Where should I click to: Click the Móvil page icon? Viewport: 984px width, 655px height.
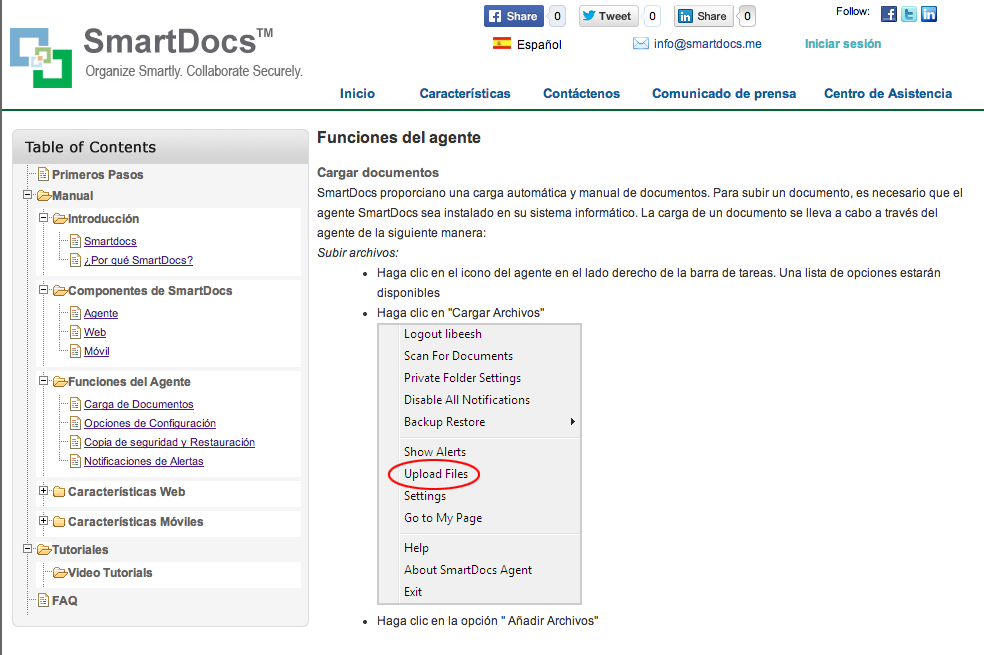pyautogui.click(x=75, y=351)
